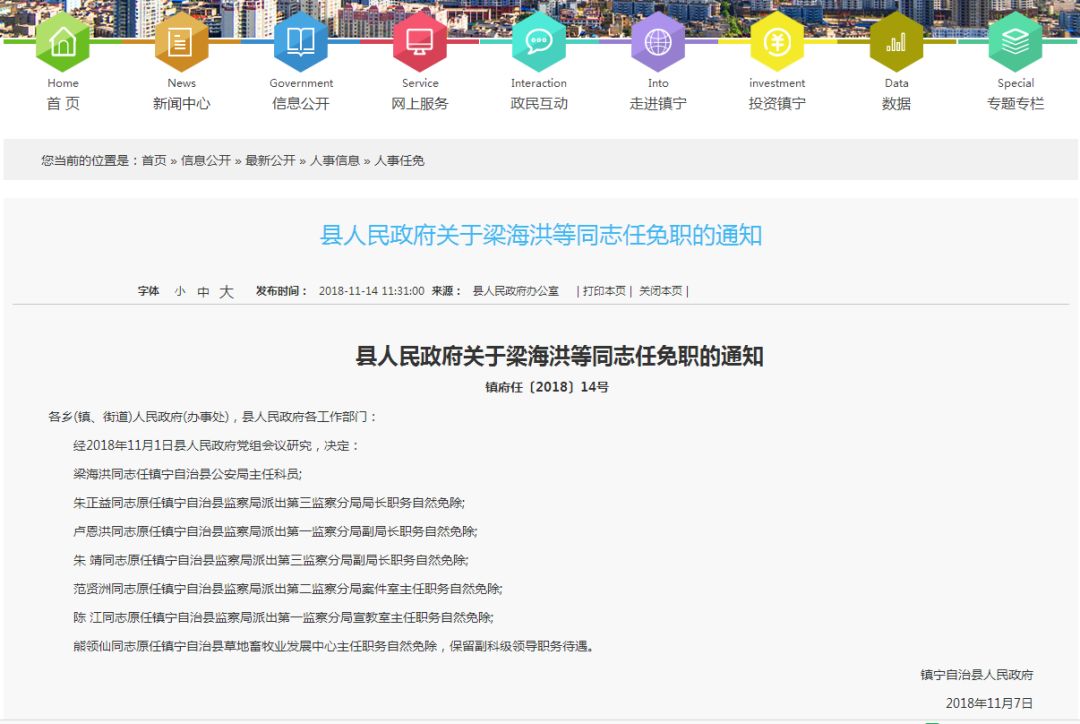Open the red Service monitor icon
1080x724 pixels.
pyautogui.click(x=419, y=42)
